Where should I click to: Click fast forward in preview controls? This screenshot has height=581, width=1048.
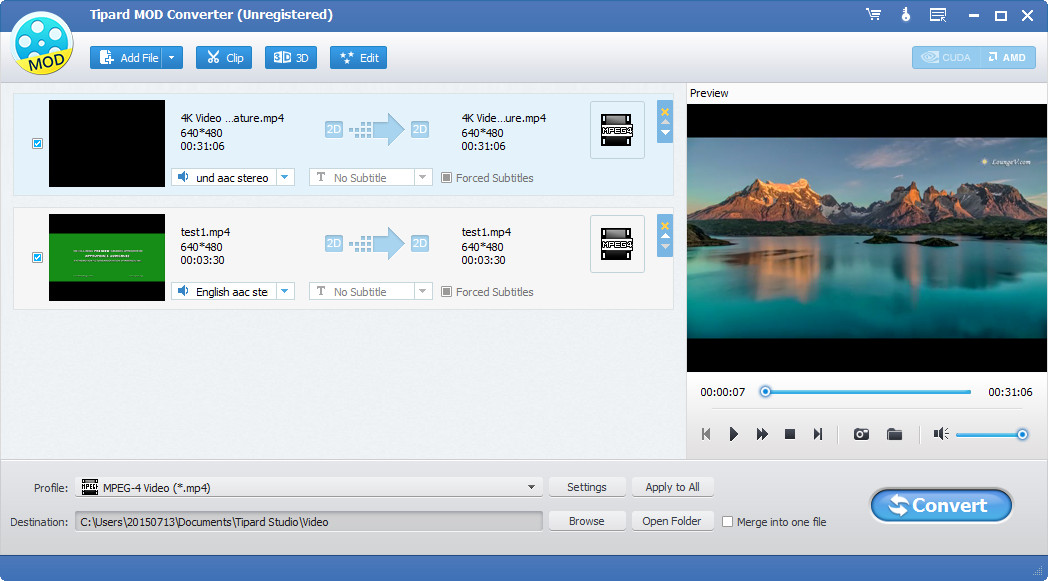(762, 434)
